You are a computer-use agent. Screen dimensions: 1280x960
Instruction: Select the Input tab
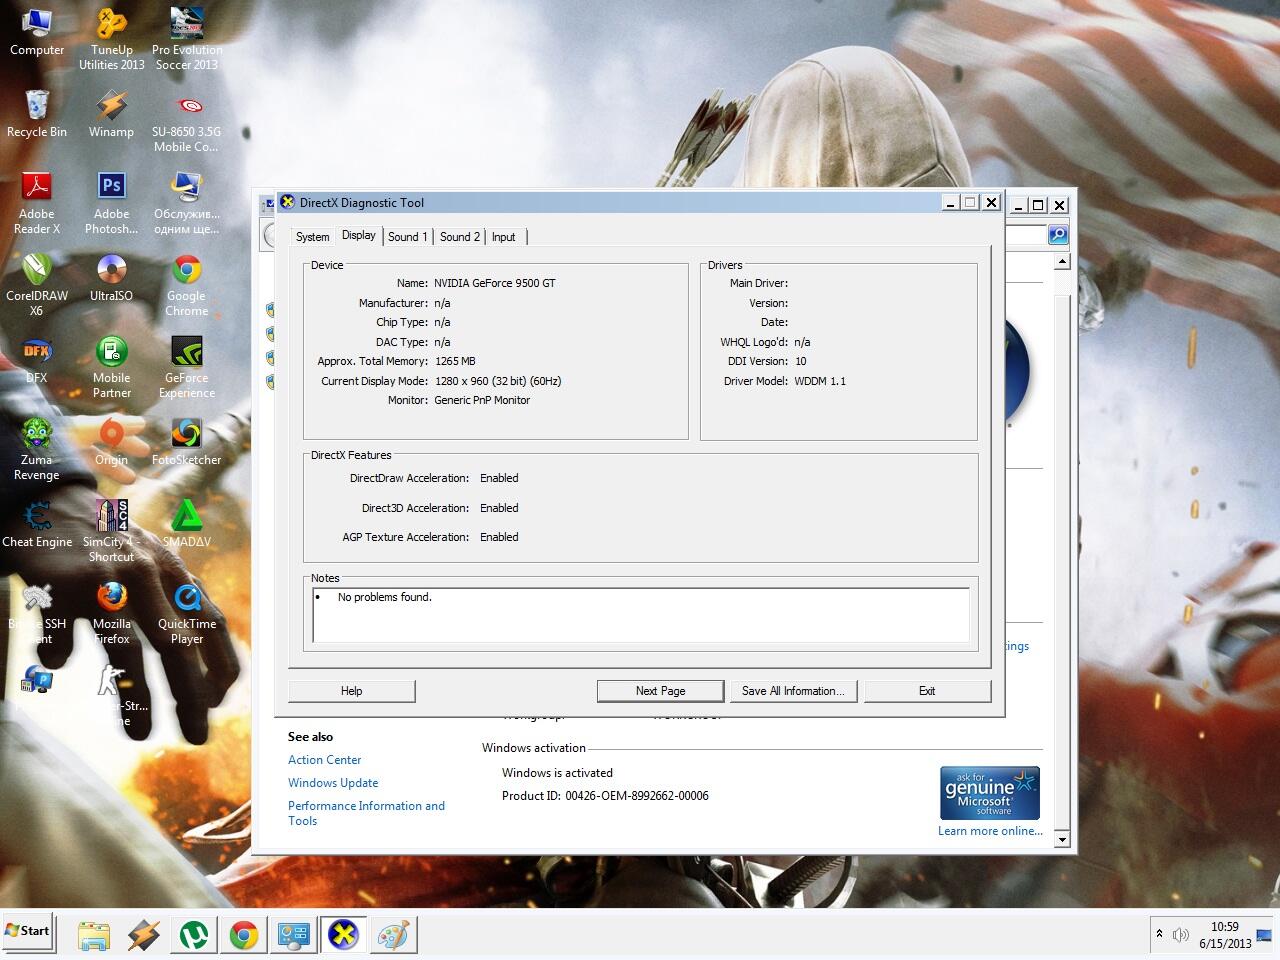(x=504, y=237)
